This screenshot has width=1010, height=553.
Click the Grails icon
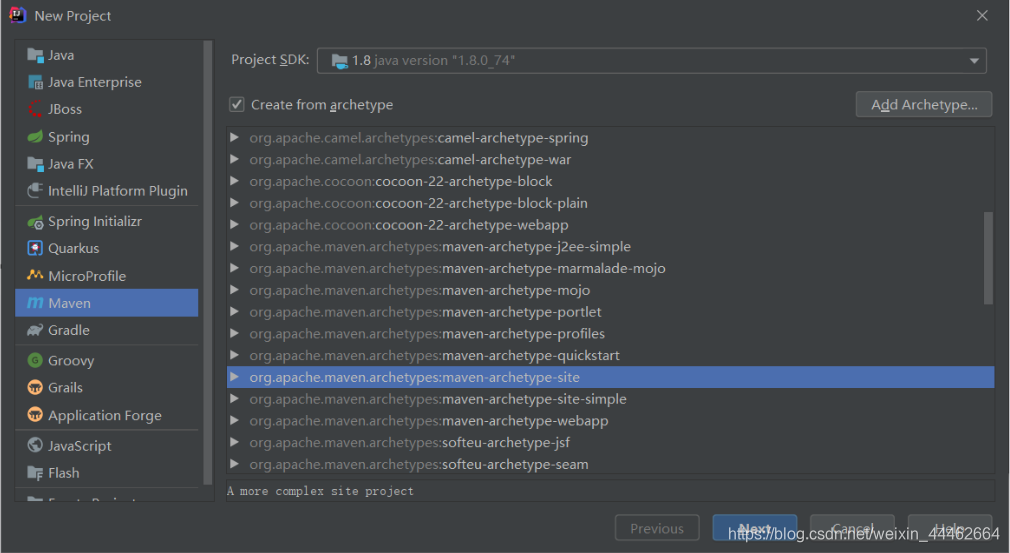35,388
